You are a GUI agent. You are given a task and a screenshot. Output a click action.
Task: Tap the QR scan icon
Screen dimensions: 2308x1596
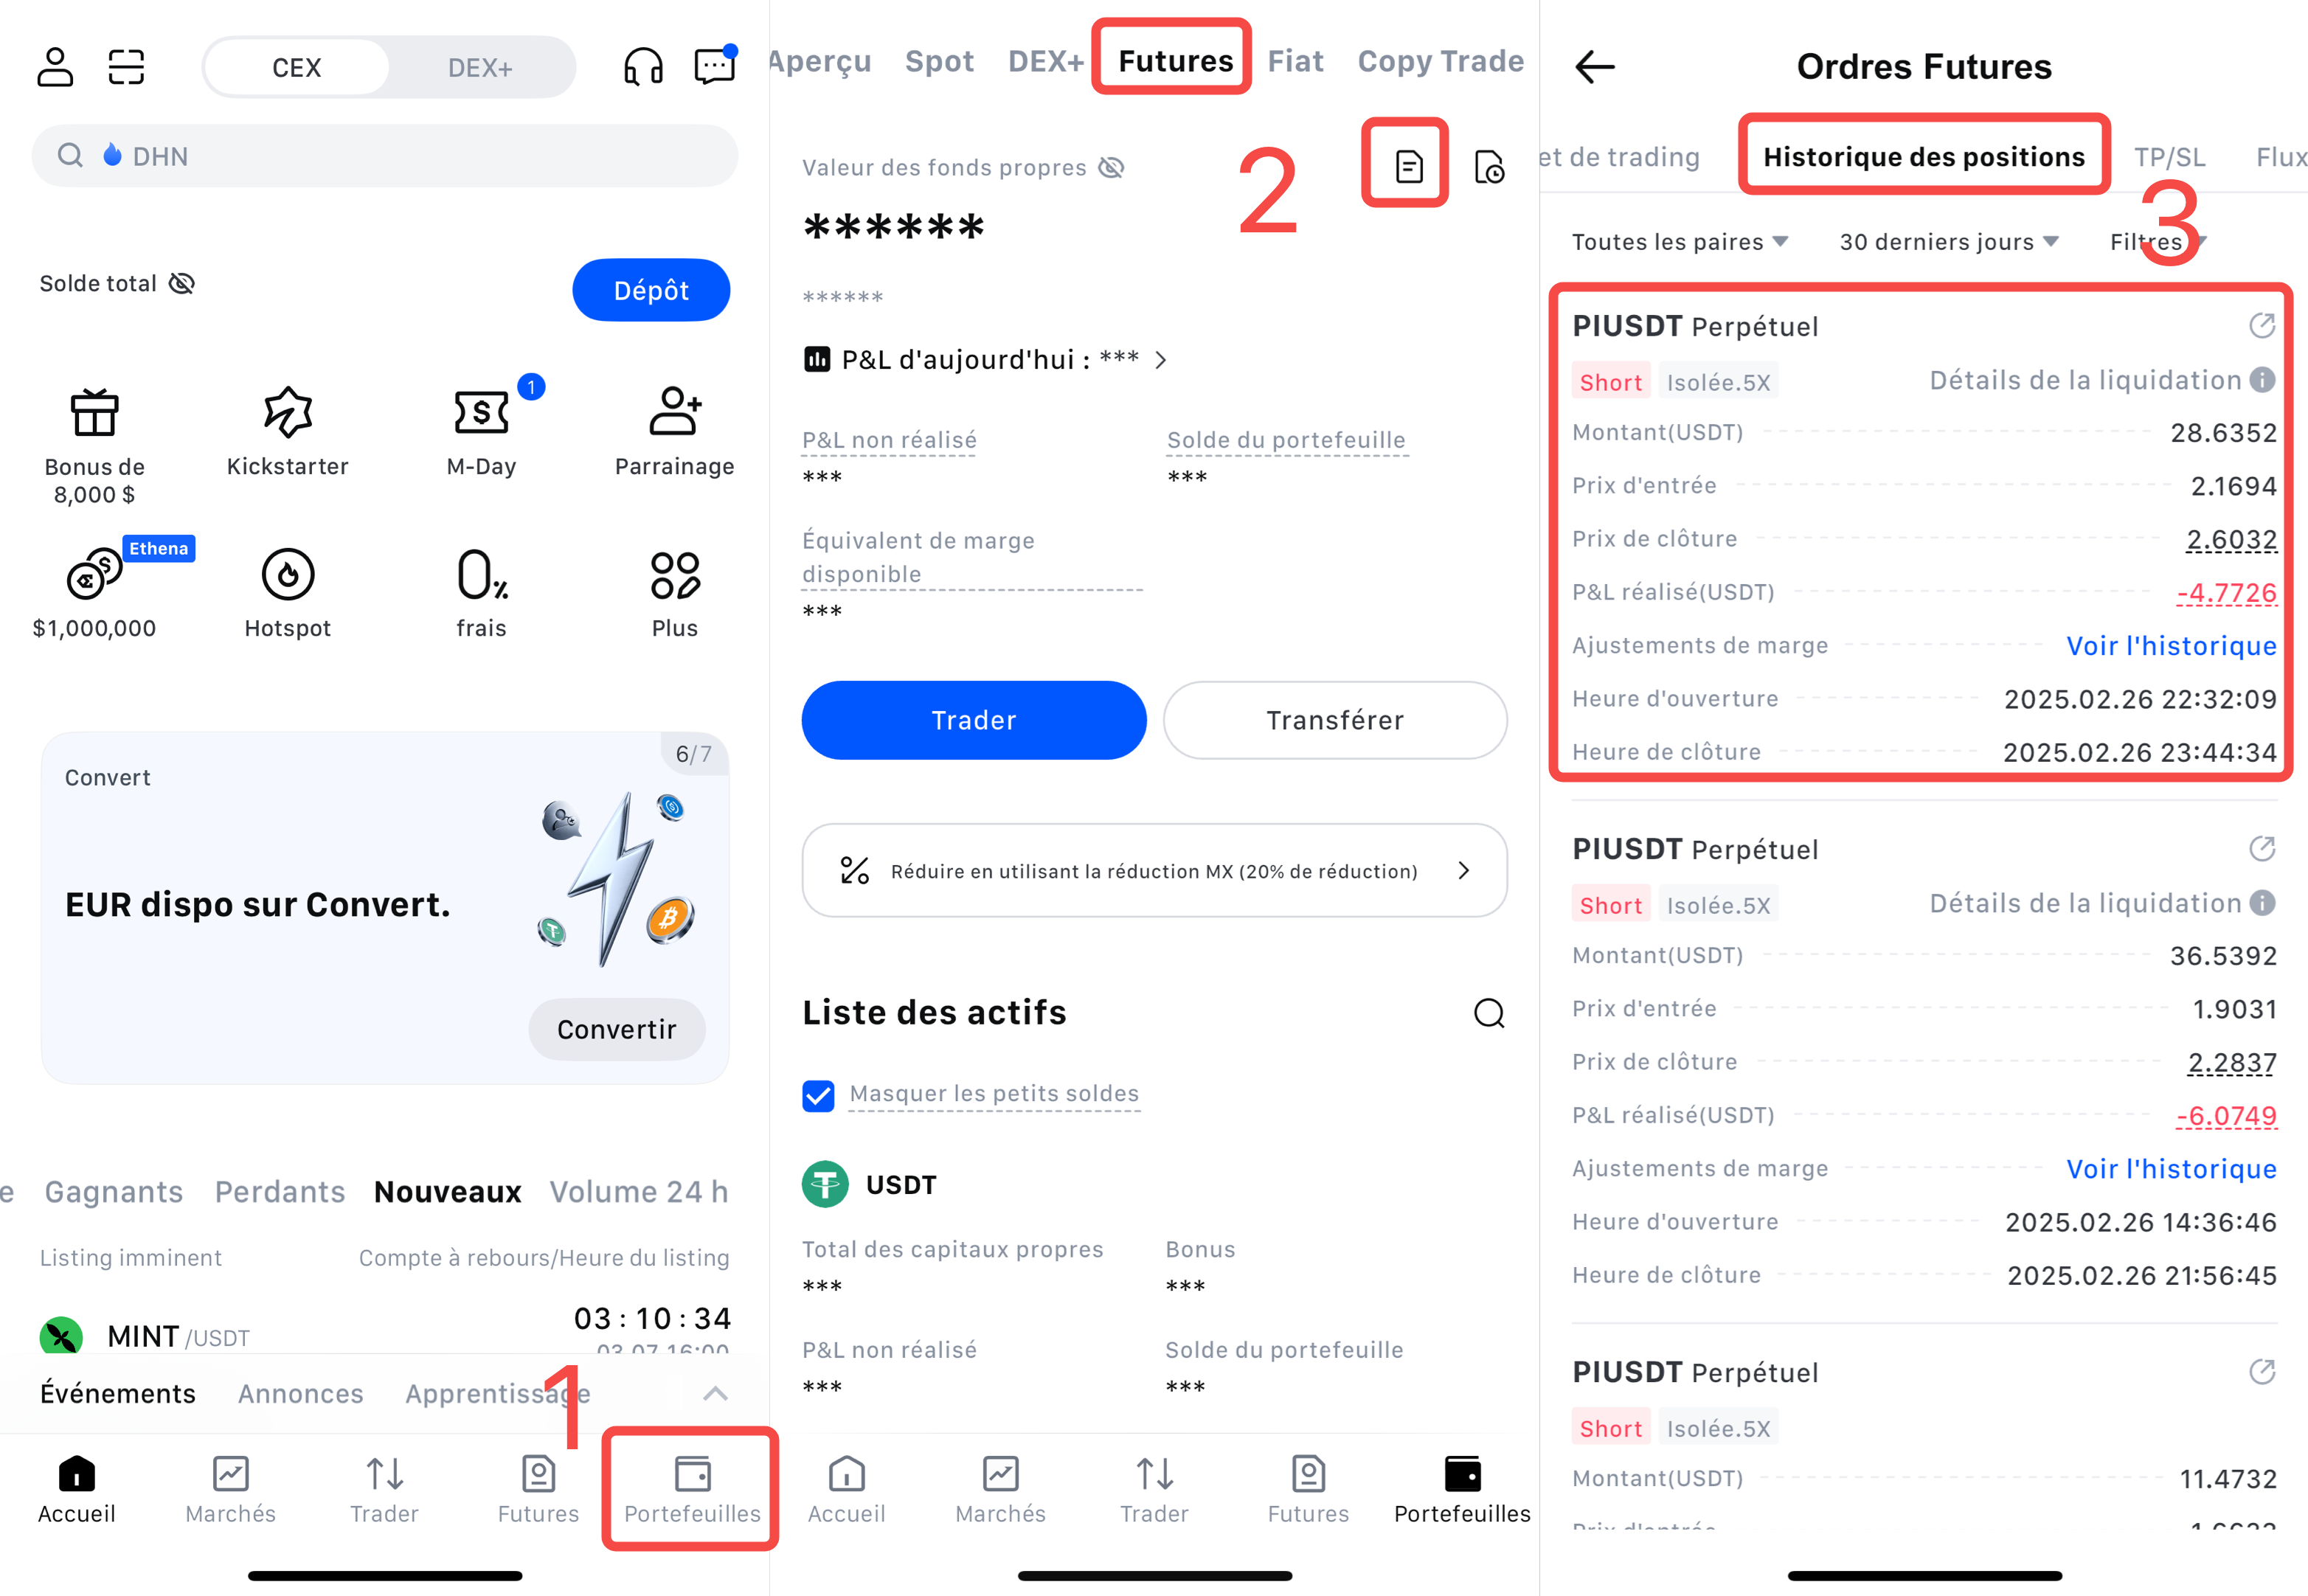pyautogui.click(x=127, y=67)
